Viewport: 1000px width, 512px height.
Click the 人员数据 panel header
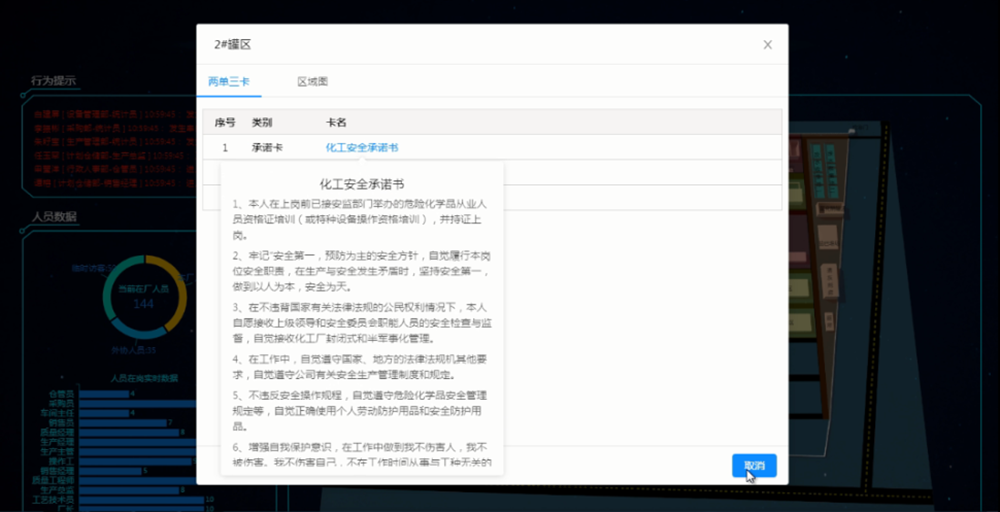pyautogui.click(x=53, y=216)
